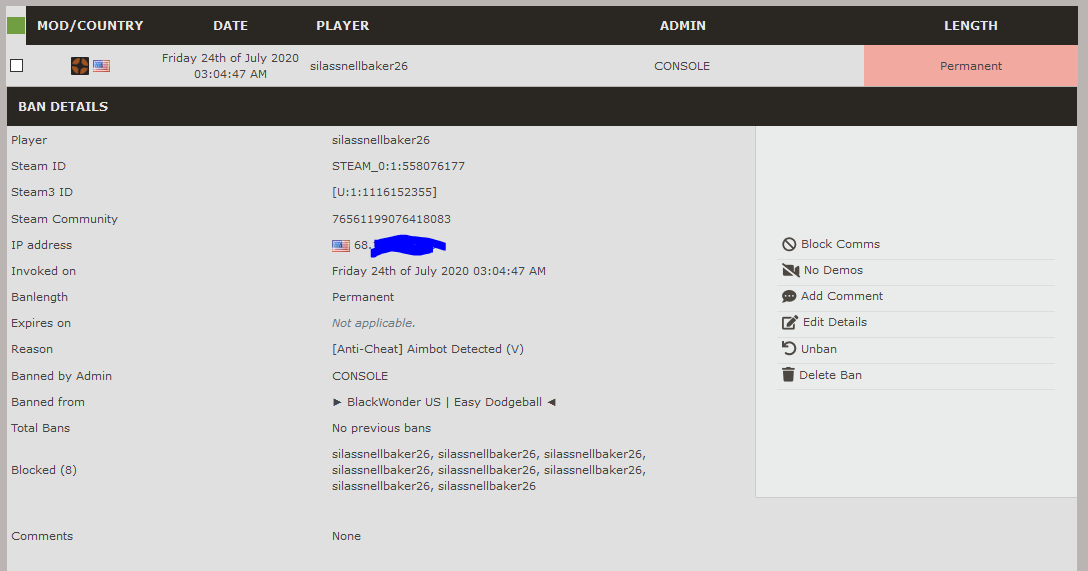This screenshot has height=571, width=1088.
Task: Click the No previous bans text
Action: coord(382,428)
